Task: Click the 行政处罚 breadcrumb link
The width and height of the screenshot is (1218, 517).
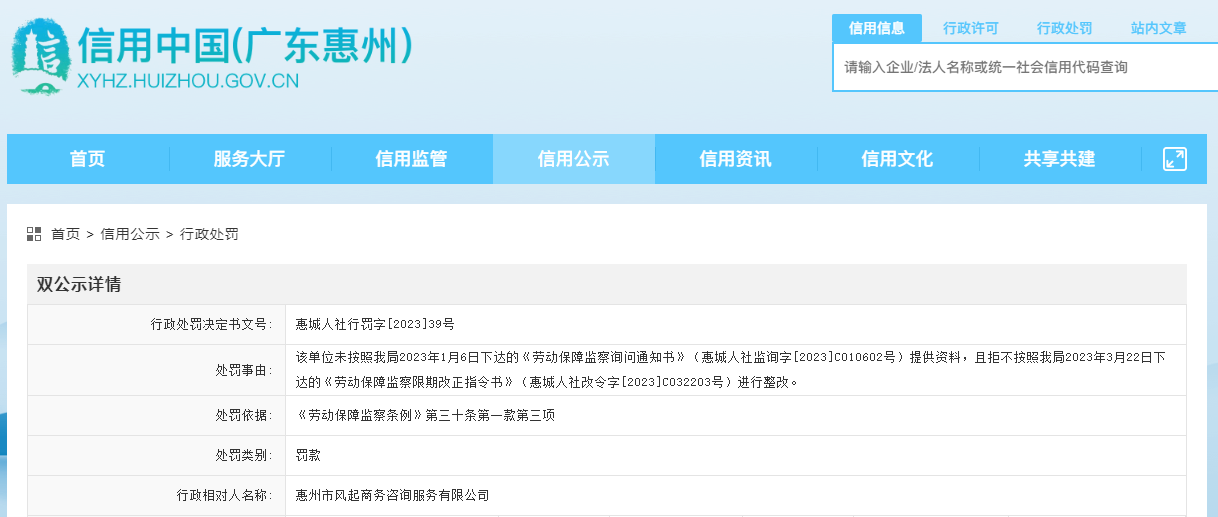Action: coord(209,234)
